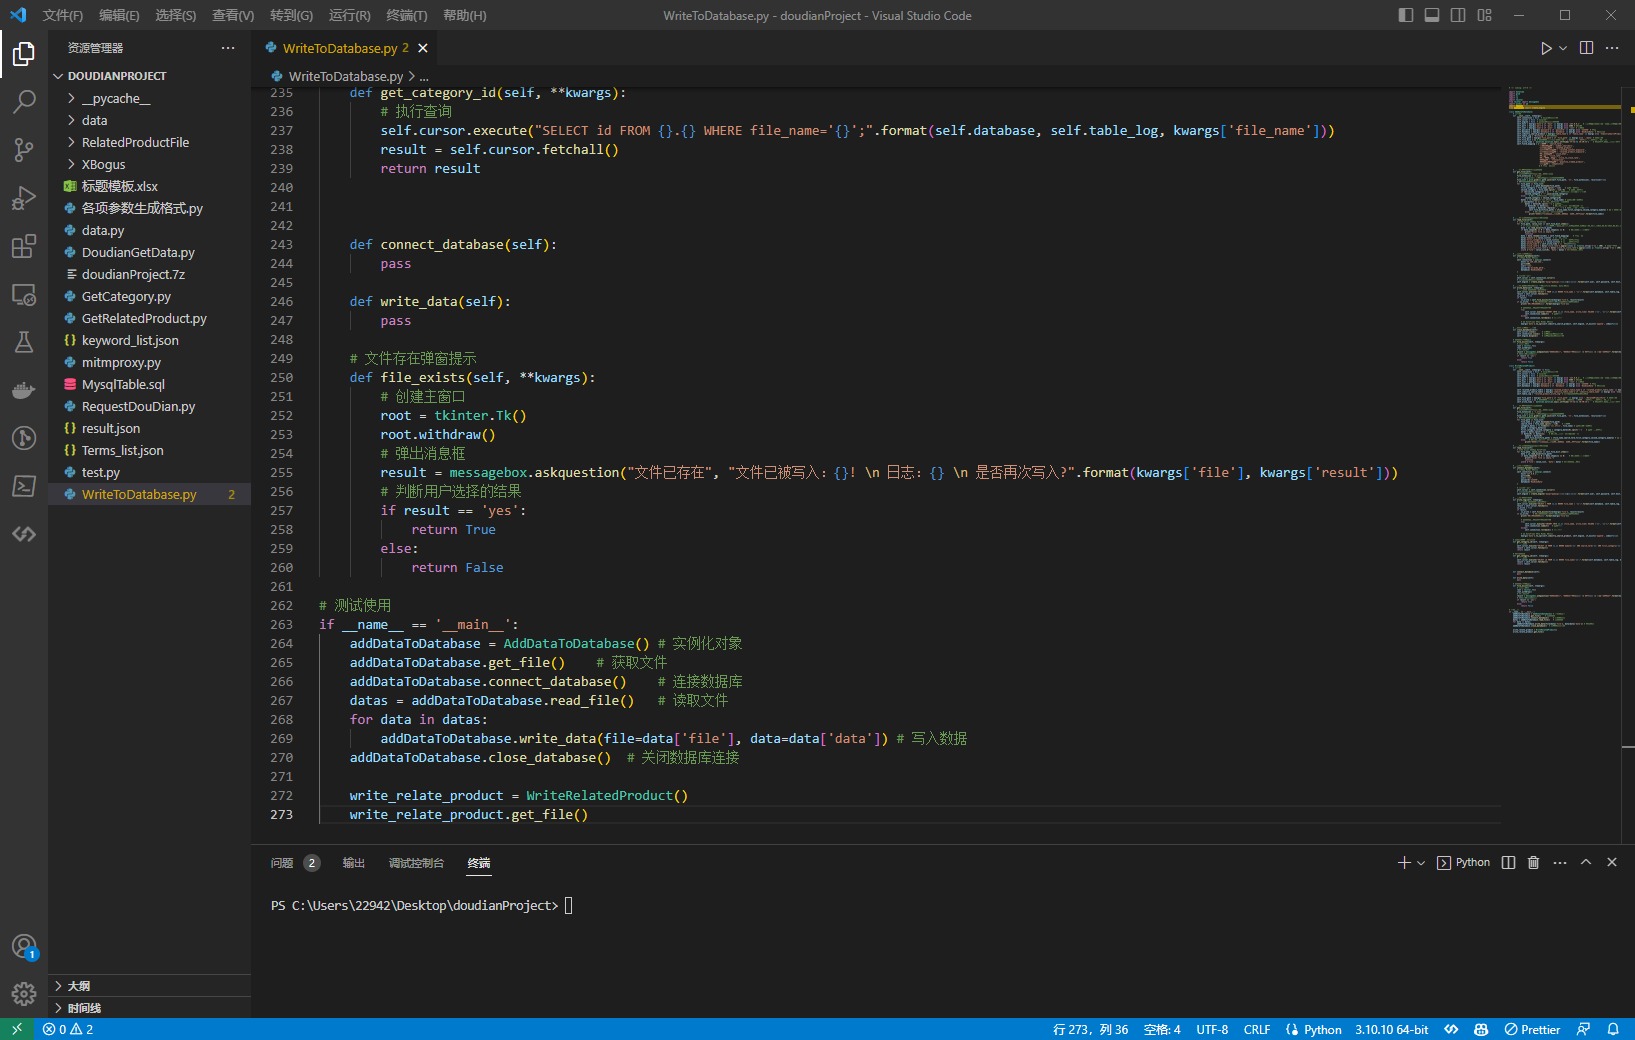Click the feedback icon in status bar

pyautogui.click(x=1583, y=1029)
